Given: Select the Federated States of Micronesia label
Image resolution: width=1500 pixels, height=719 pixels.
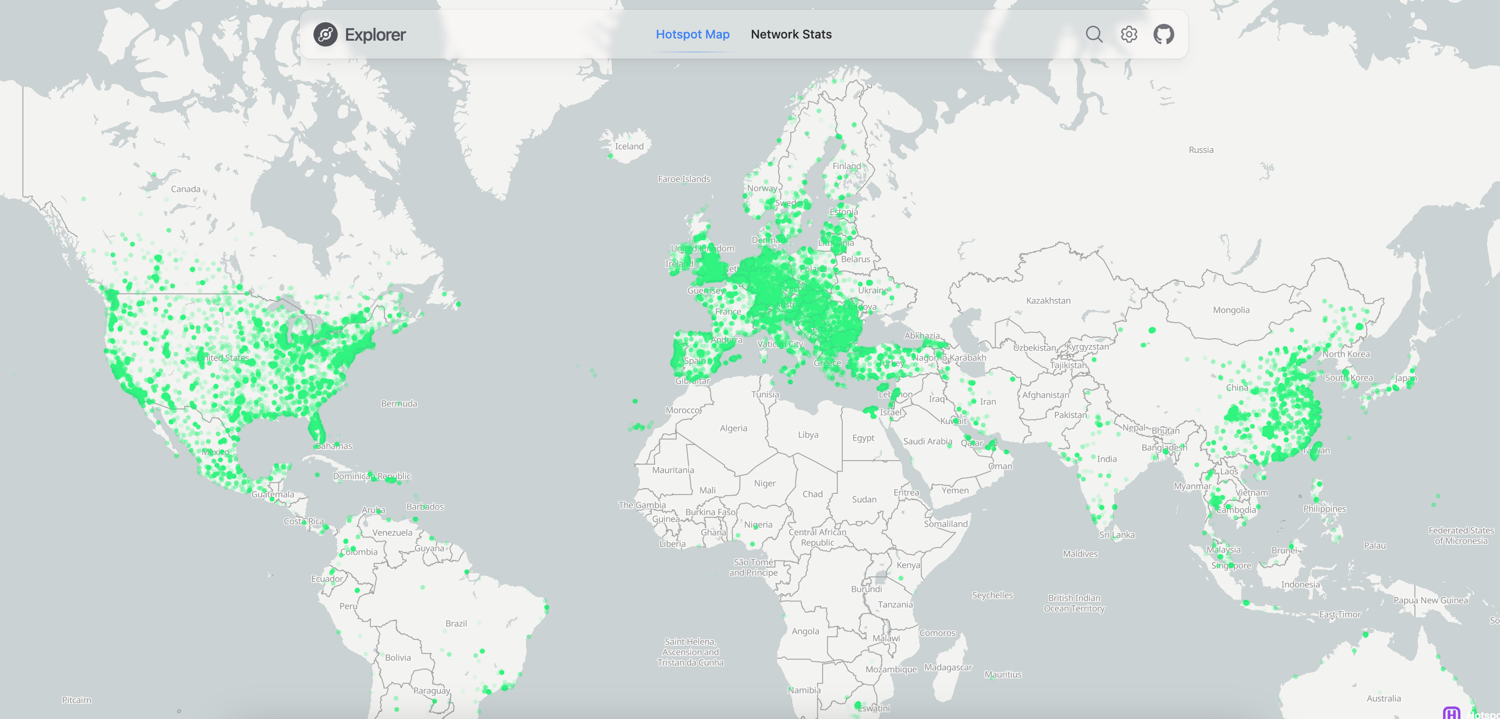Looking at the screenshot, I should point(1461,536).
